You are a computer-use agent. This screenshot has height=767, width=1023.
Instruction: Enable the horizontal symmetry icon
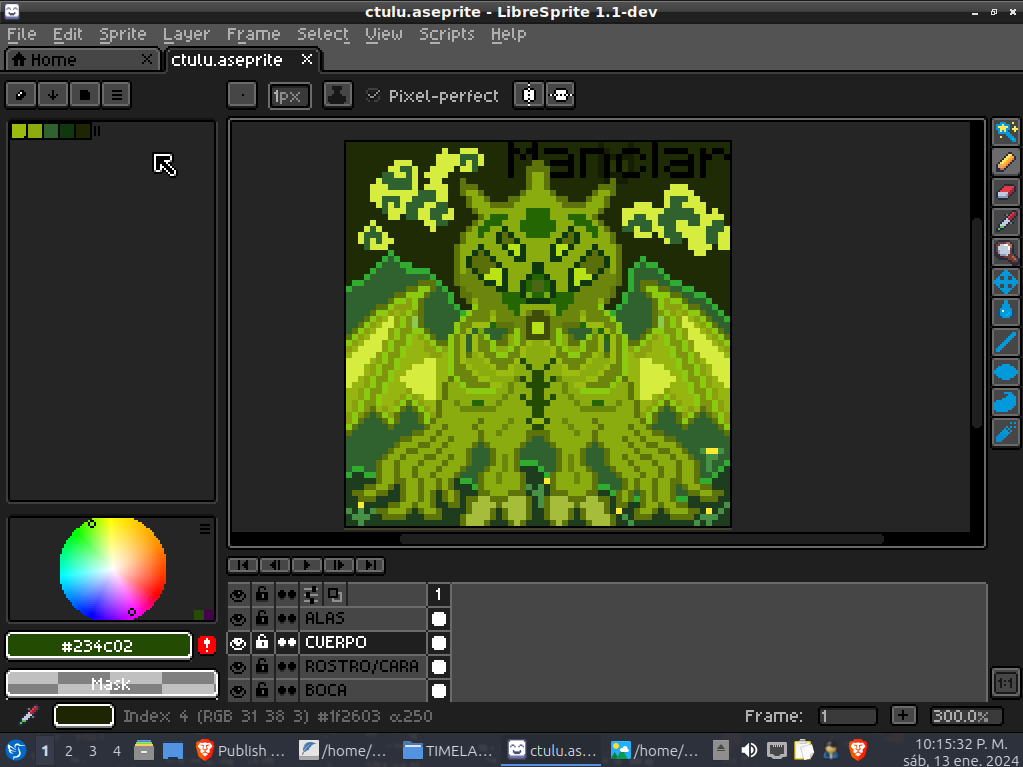(528, 95)
